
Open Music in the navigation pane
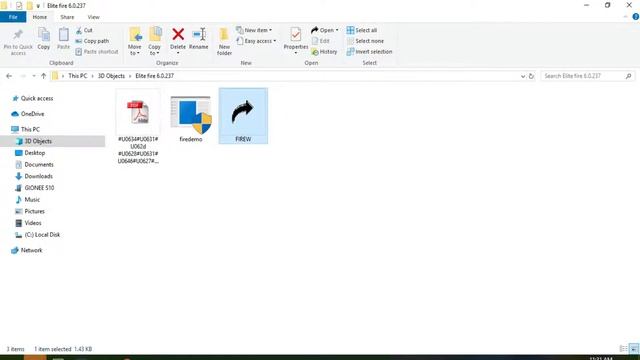point(27,200)
